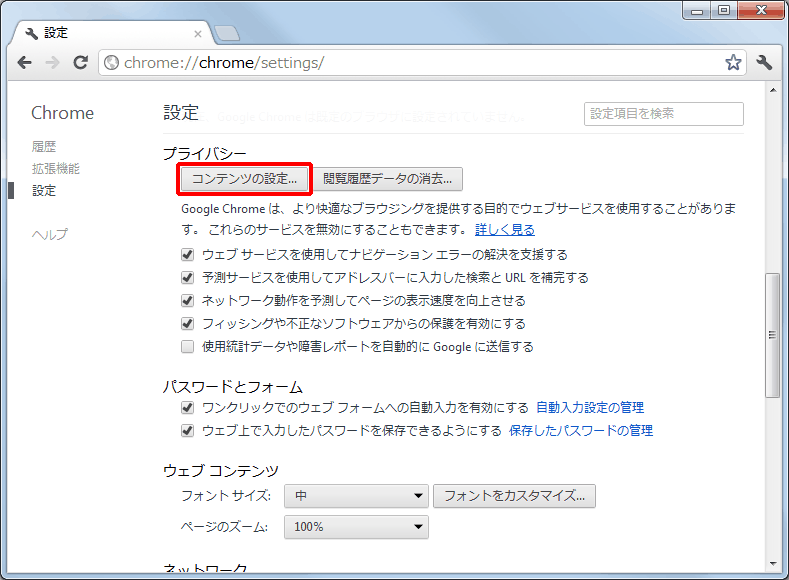
Task: Click the パスワードとフォーム heading
Action: tap(233, 387)
